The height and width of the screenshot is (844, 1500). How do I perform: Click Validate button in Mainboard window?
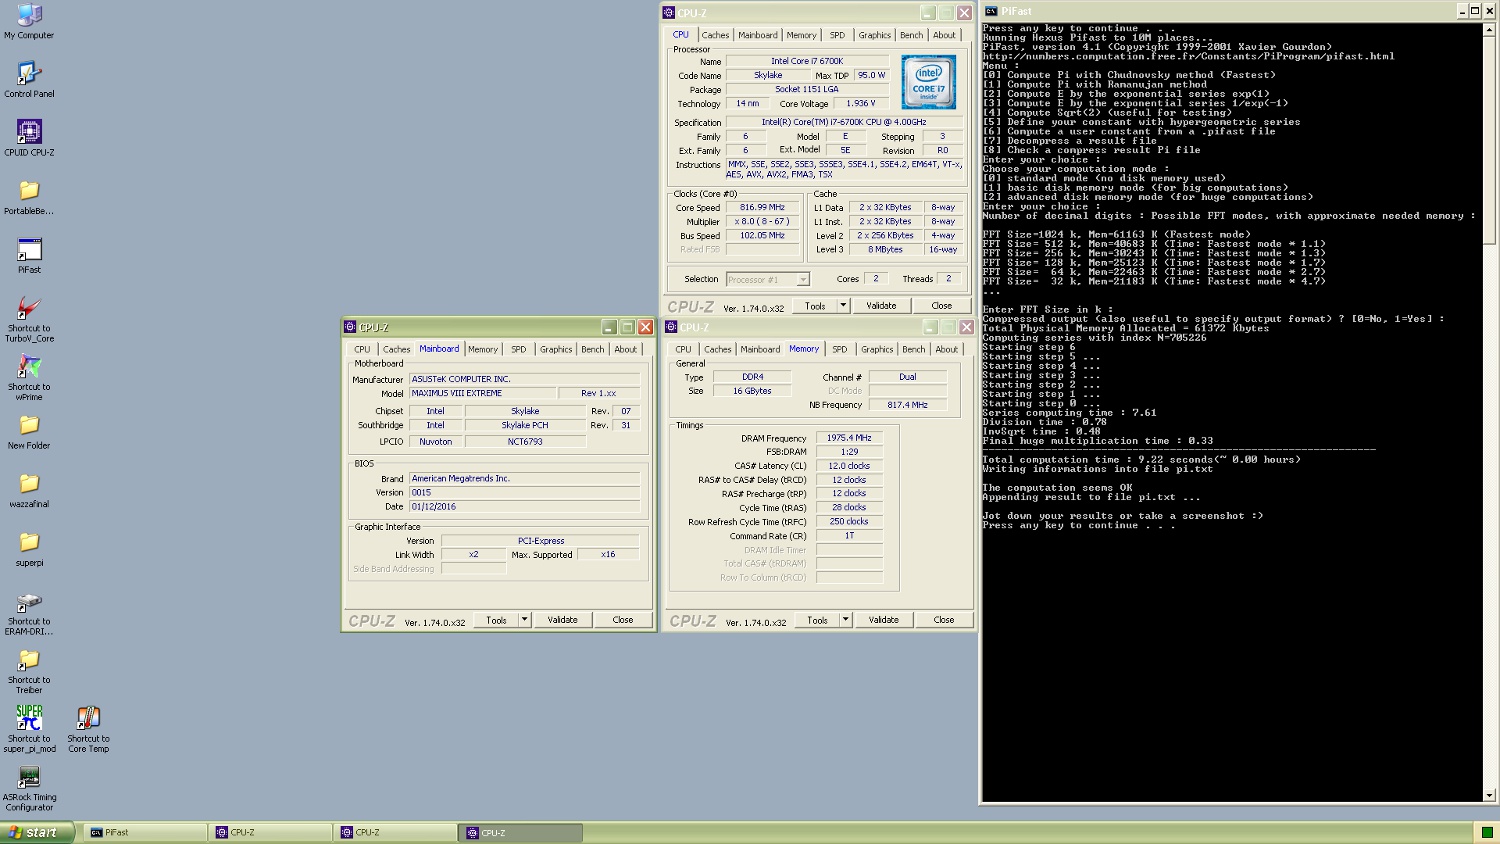[x=562, y=620]
